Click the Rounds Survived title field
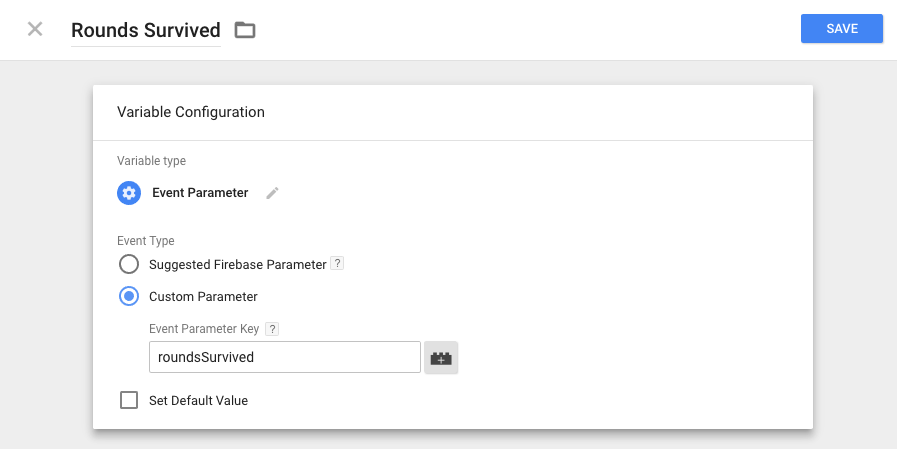897x449 pixels. click(146, 30)
